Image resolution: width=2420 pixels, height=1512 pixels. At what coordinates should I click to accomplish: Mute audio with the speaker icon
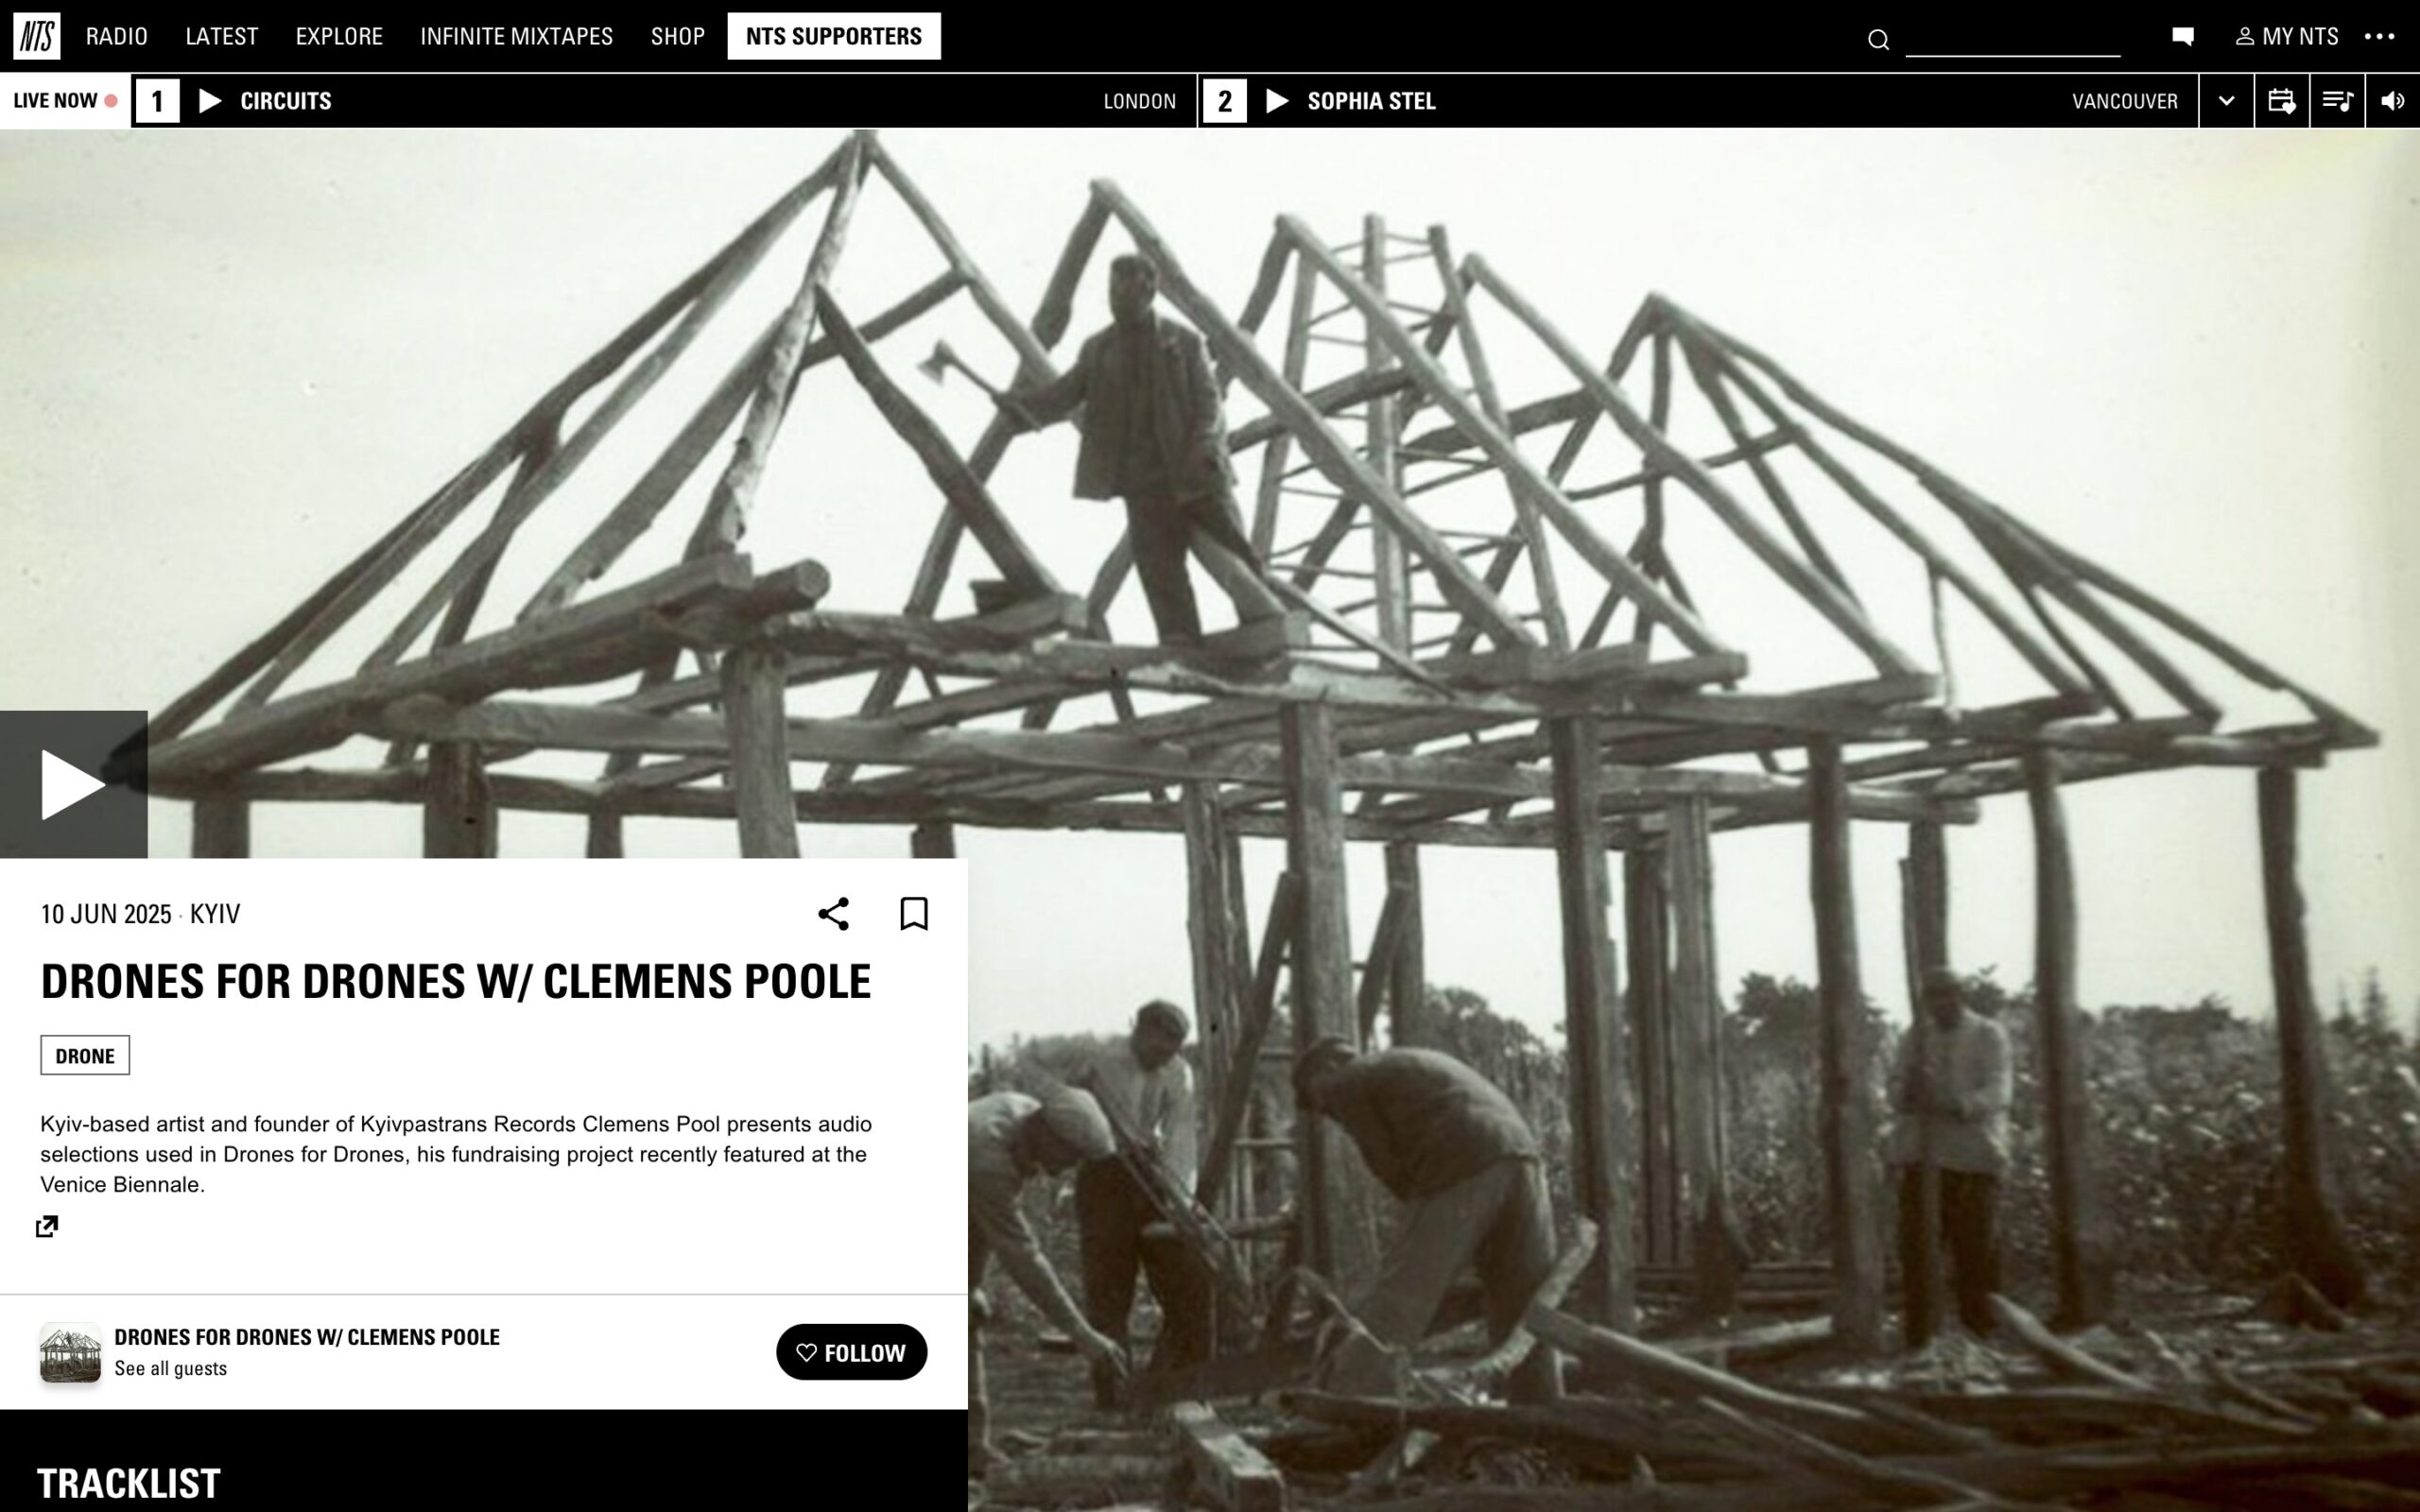click(2393, 101)
